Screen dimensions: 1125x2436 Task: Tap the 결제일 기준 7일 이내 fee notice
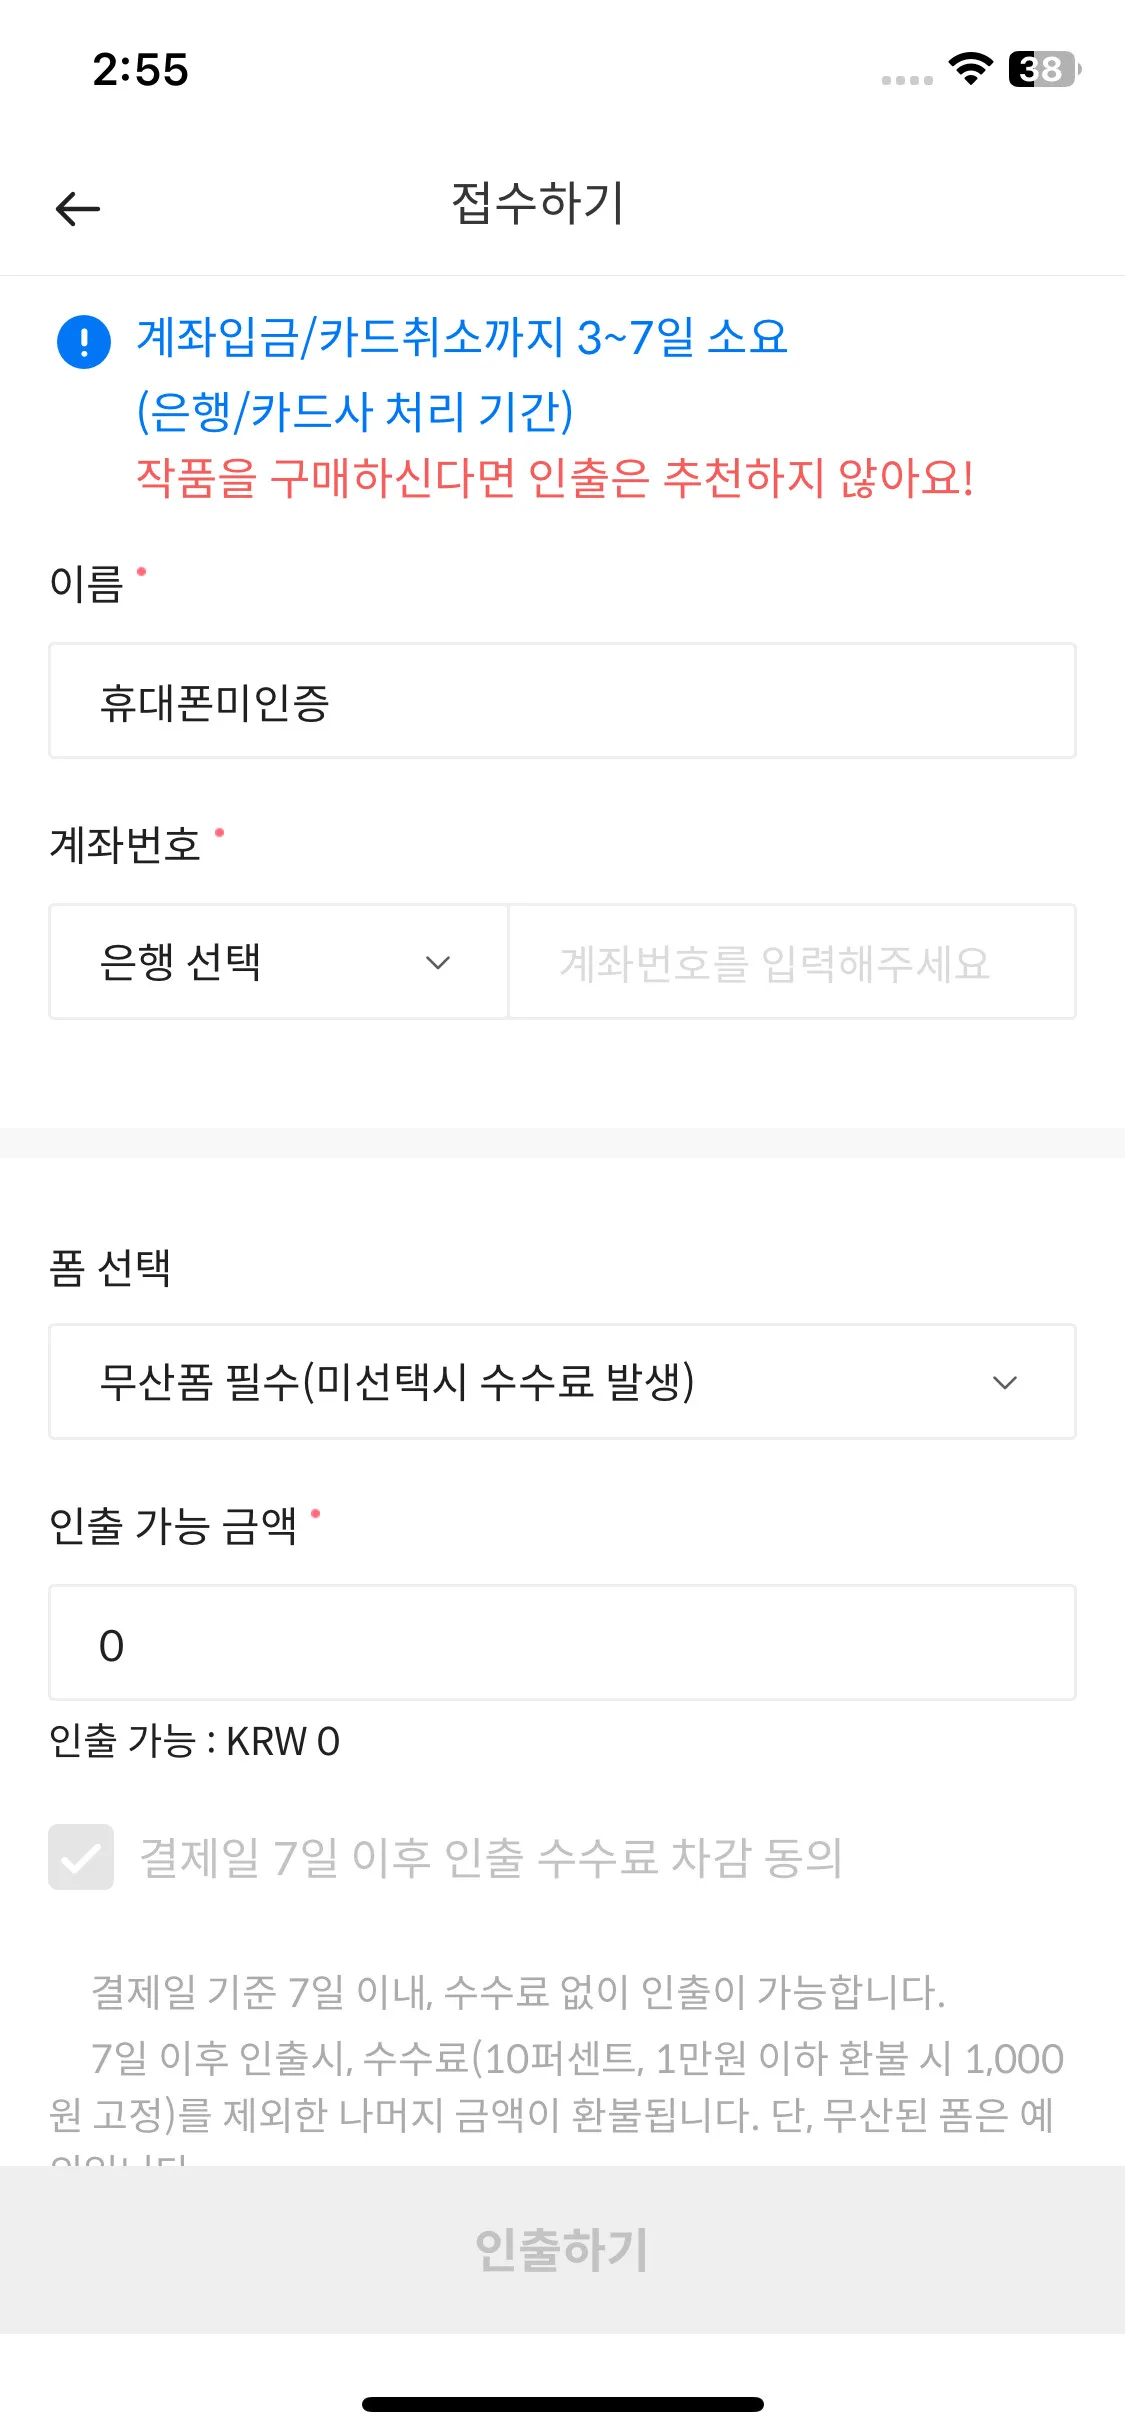[518, 1992]
